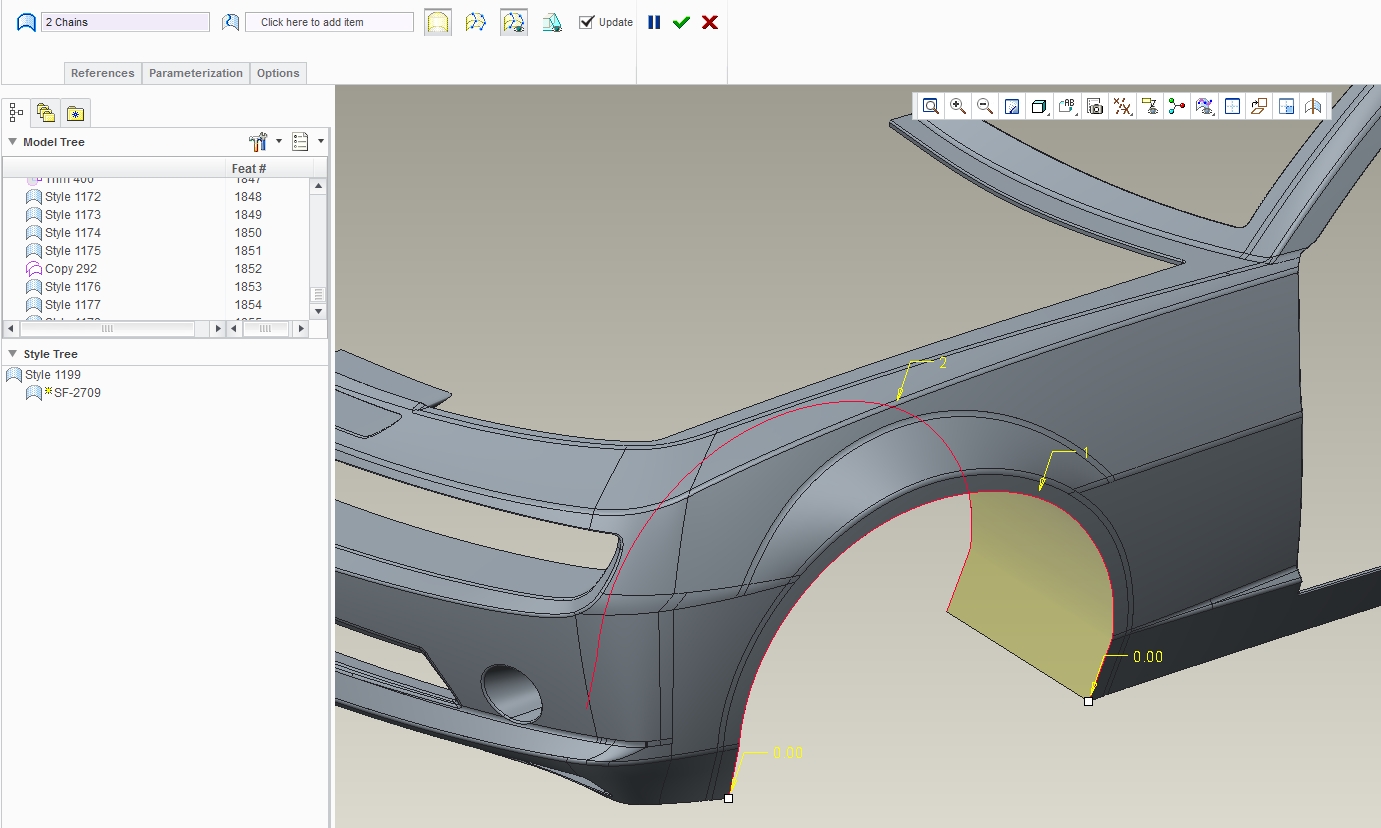Click feature number 1848
The height and width of the screenshot is (828, 1381).
click(x=248, y=197)
